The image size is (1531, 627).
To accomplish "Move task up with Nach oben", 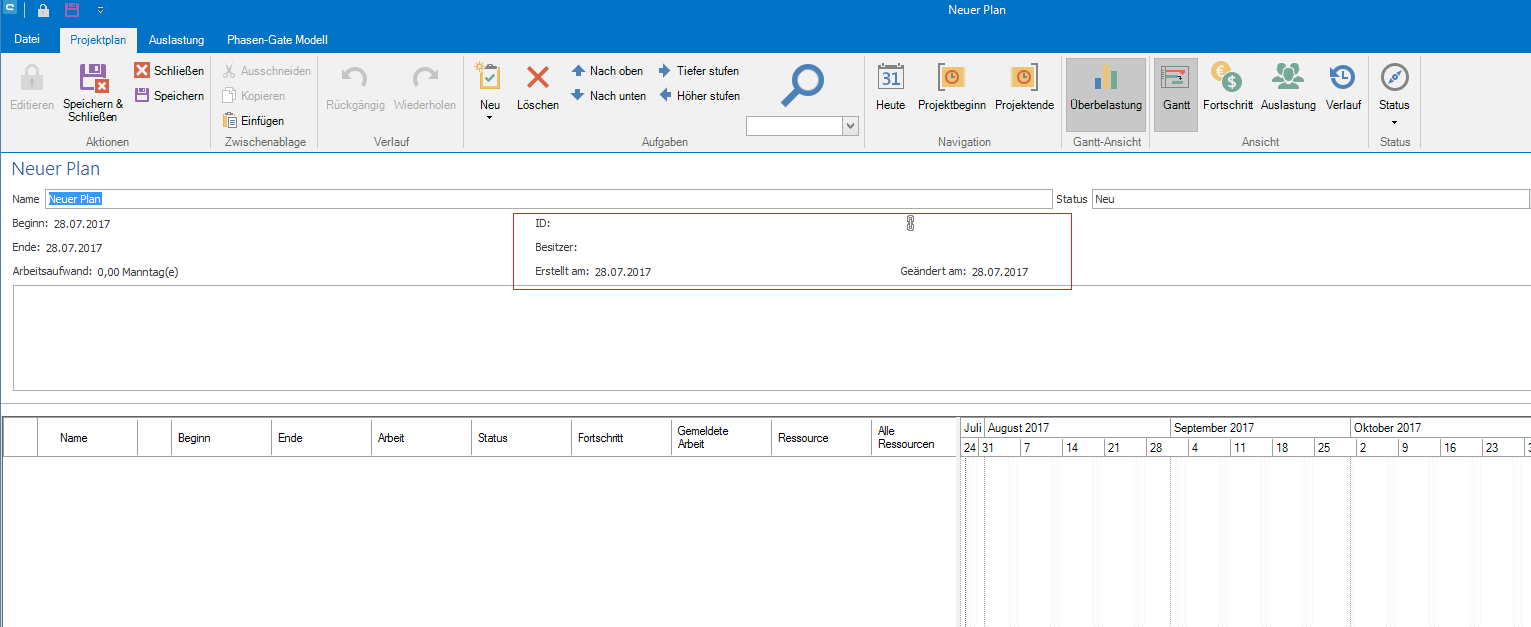I will (x=607, y=71).
